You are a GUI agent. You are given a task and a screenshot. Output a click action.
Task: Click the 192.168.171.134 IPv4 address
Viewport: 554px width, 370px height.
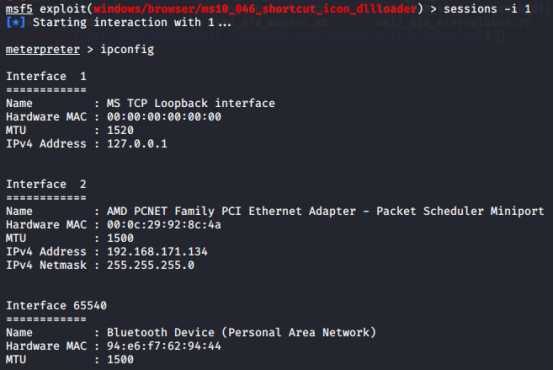[157, 252]
